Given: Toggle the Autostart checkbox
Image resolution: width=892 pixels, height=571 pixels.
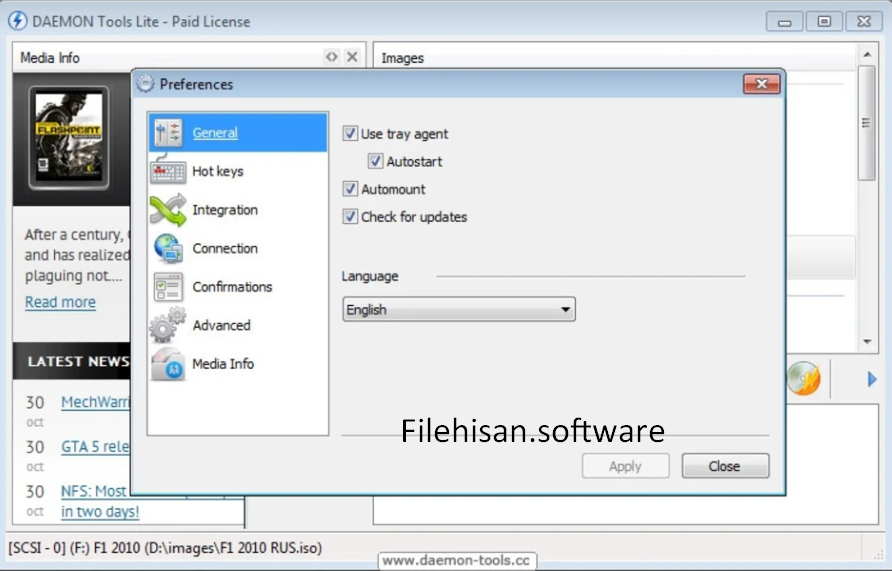Looking at the screenshot, I should (x=375, y=161).
